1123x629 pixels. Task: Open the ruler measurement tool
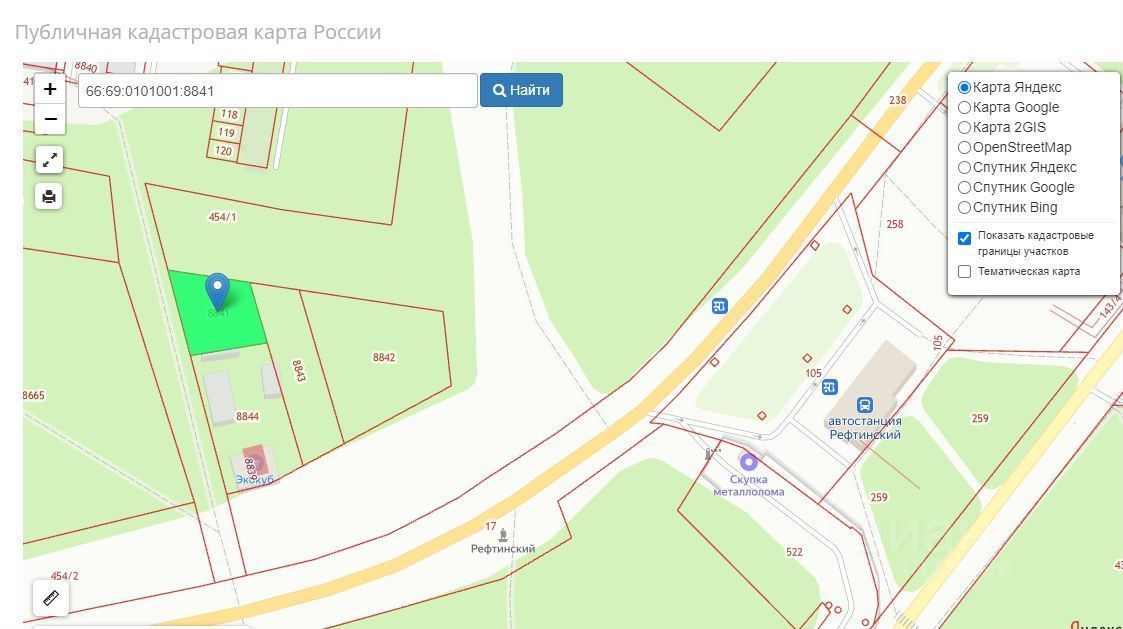coord(51,597)
